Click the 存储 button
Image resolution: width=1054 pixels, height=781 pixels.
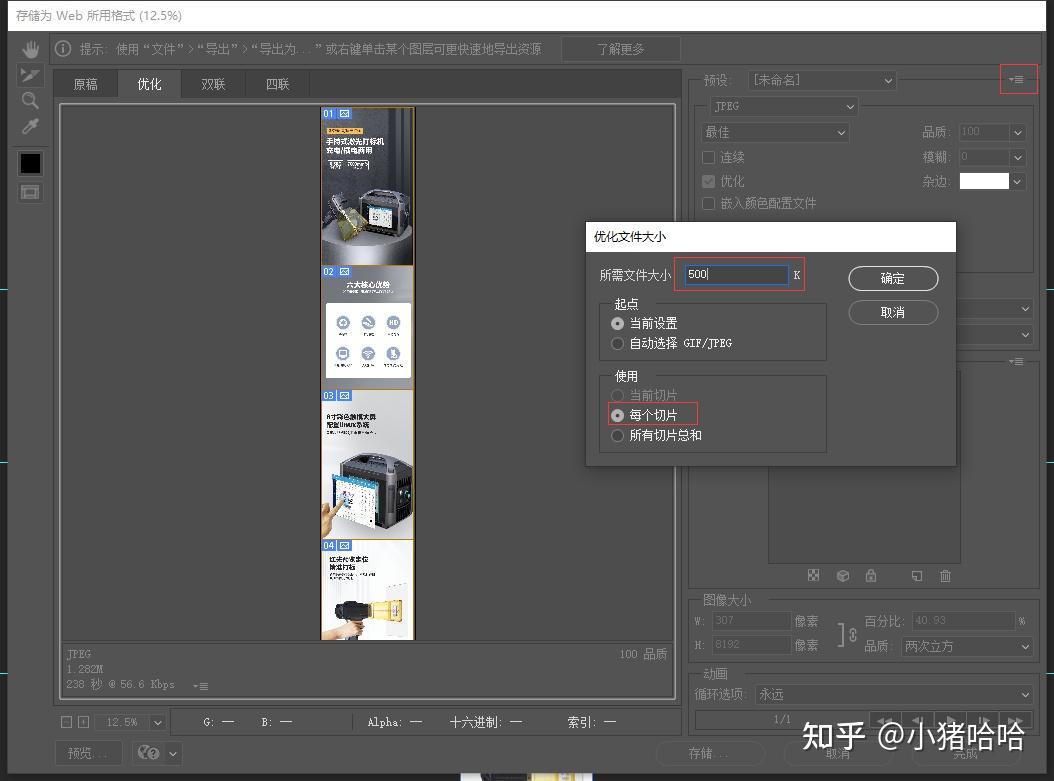(710, 753)
